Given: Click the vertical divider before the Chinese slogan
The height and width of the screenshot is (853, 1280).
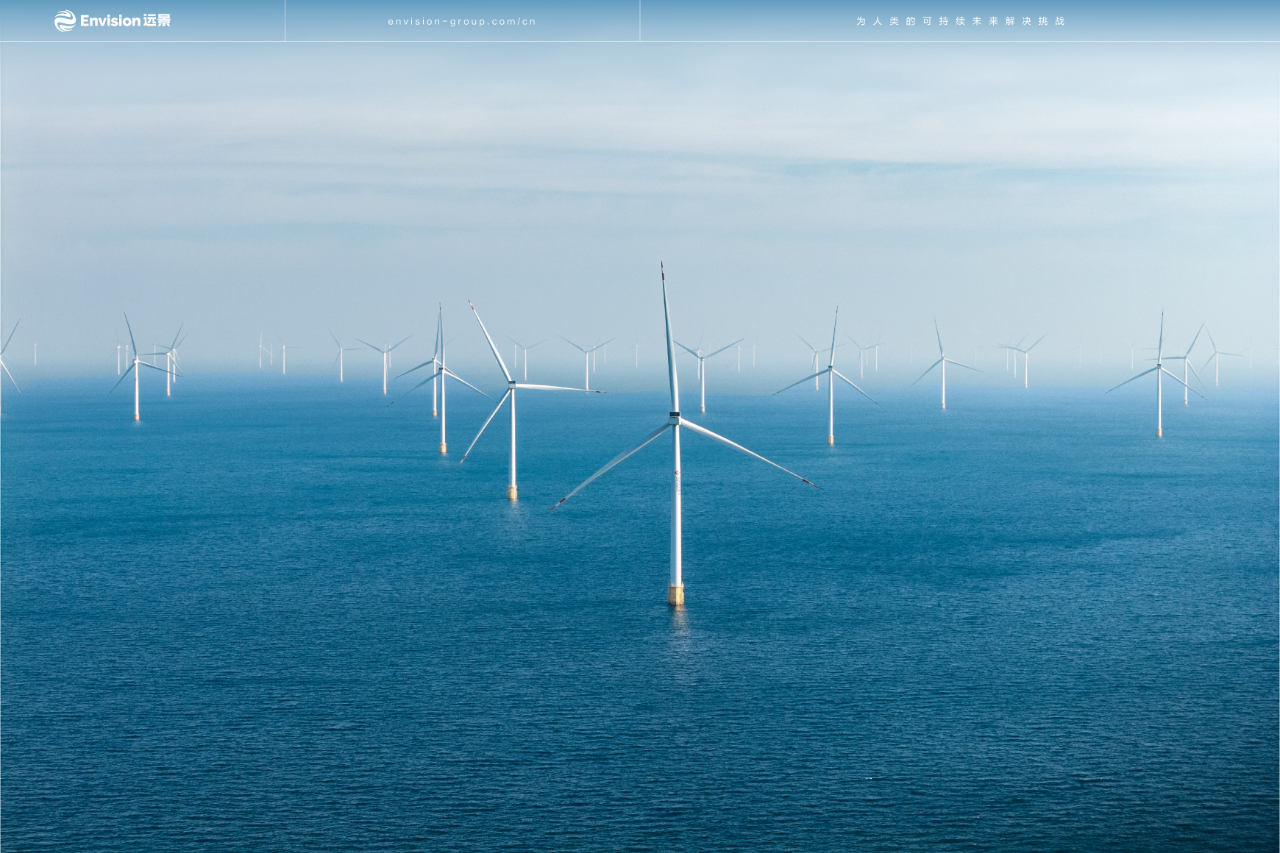Looking at the screenshot, I should 640,21.
